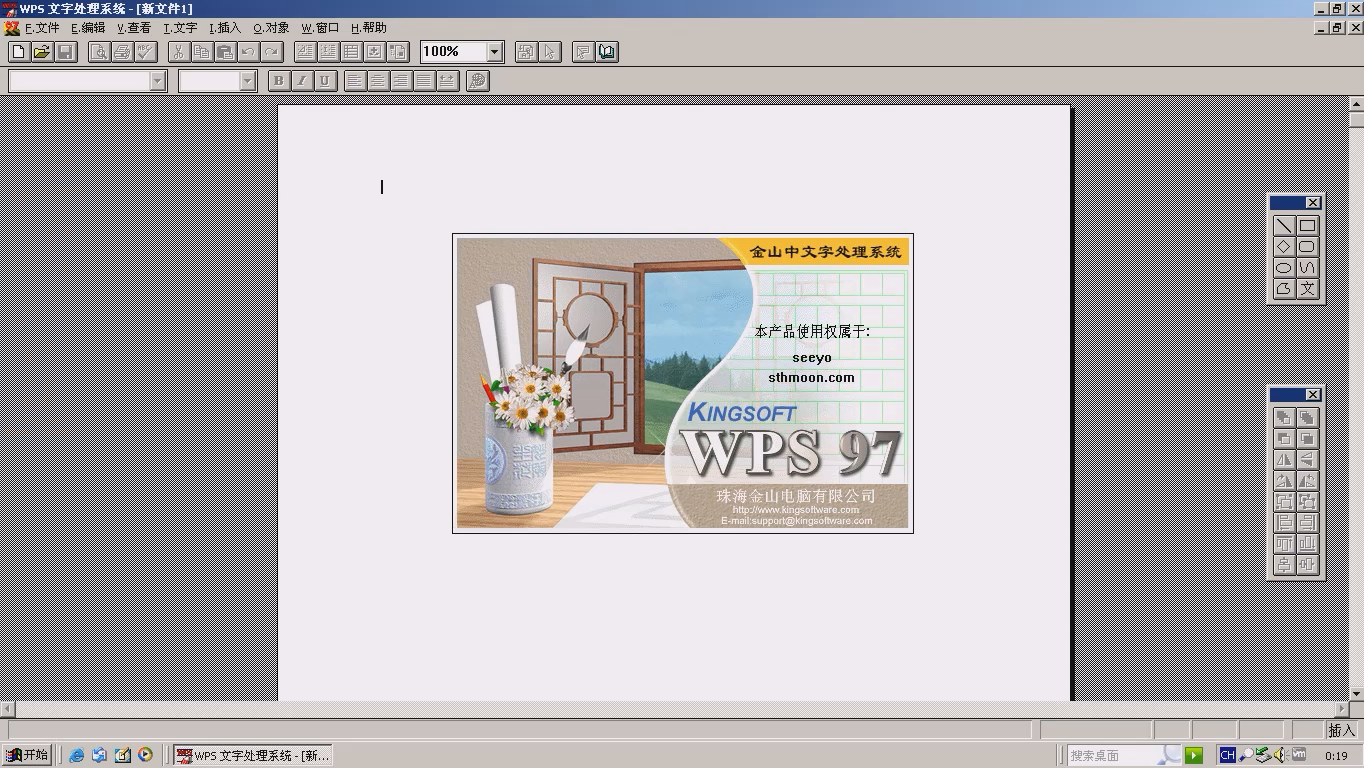Center-align the text
Image resolution: width=1364 pixels, height=768 pixels.
tap(379, 81)
